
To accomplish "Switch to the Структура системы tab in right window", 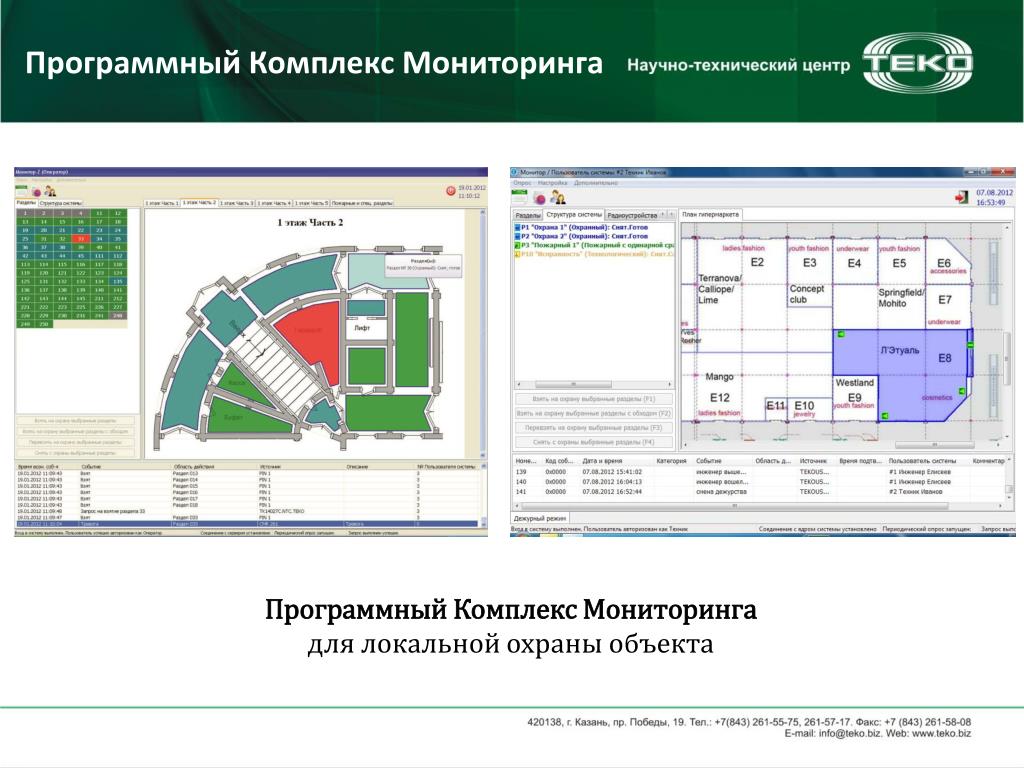I will pyautogui.click(x=574, y=214).
